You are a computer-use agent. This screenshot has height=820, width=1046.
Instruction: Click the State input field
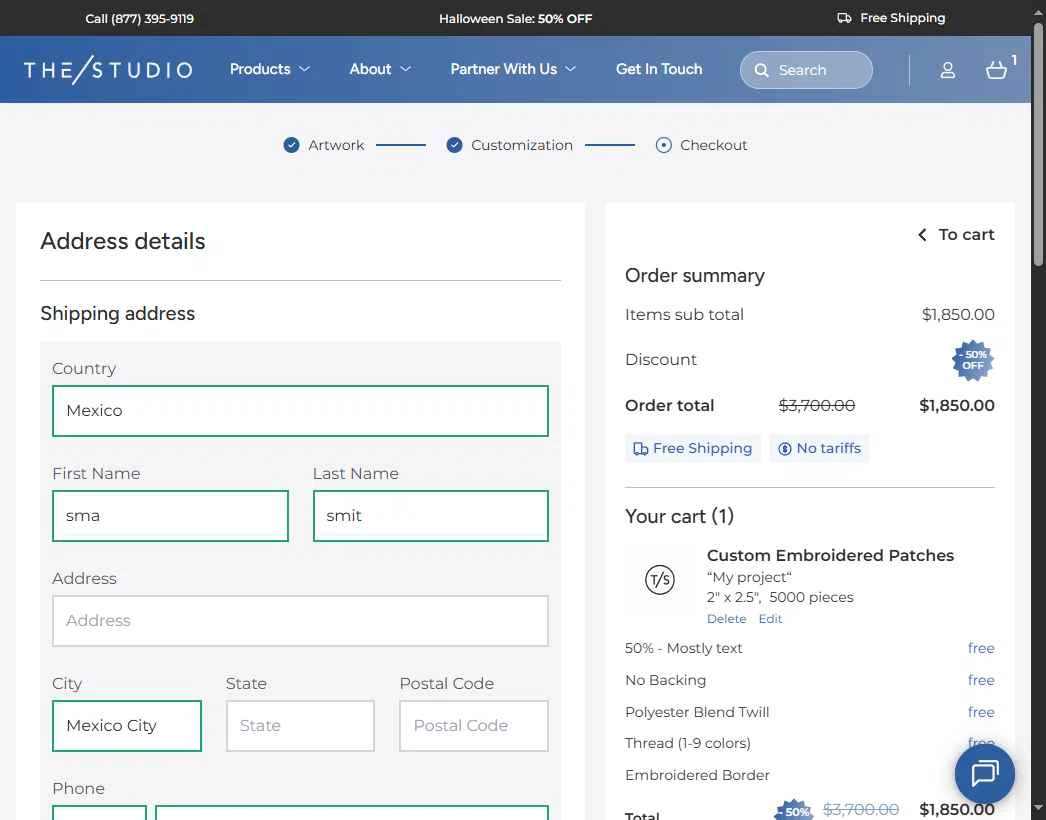[x=300, y=726]
